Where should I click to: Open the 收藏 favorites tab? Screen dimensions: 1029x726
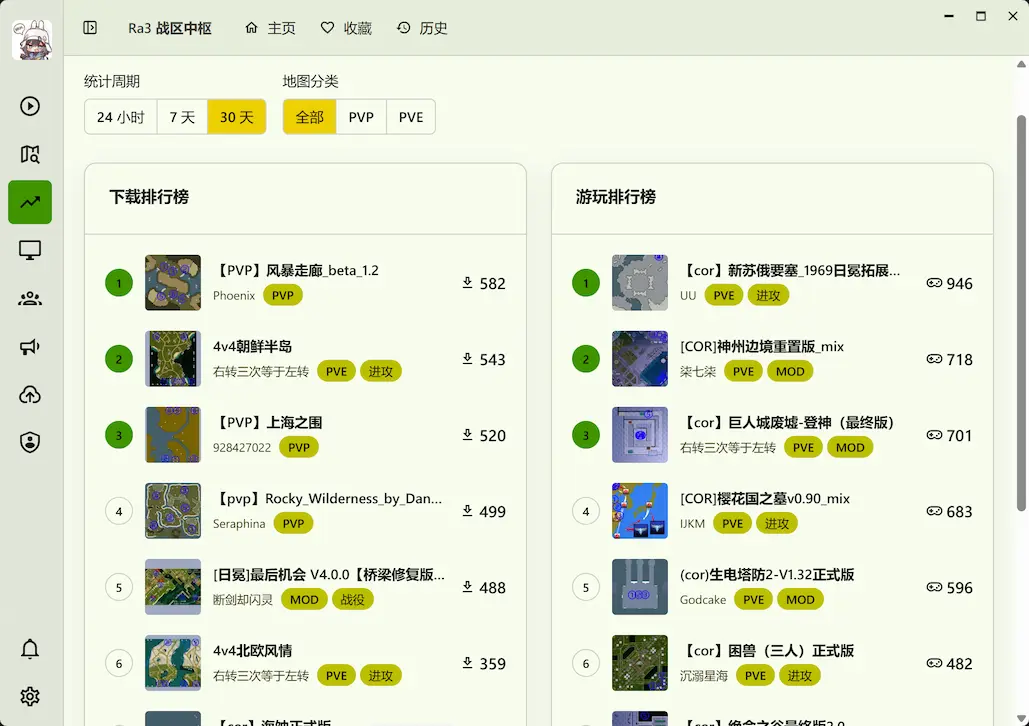point(346,28)
